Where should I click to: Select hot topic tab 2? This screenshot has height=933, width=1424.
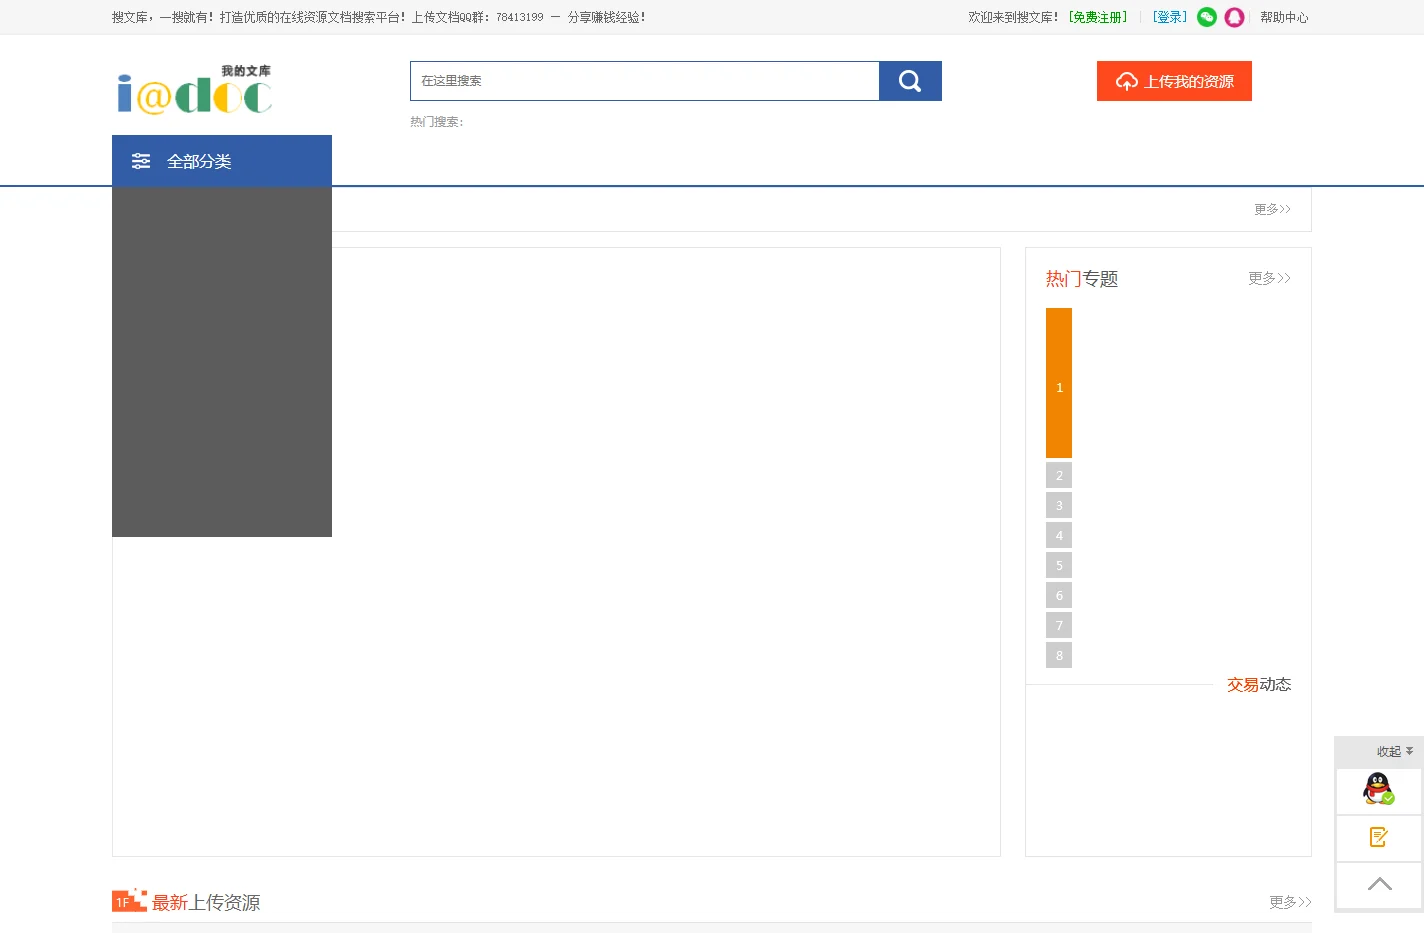[1059, 475]
